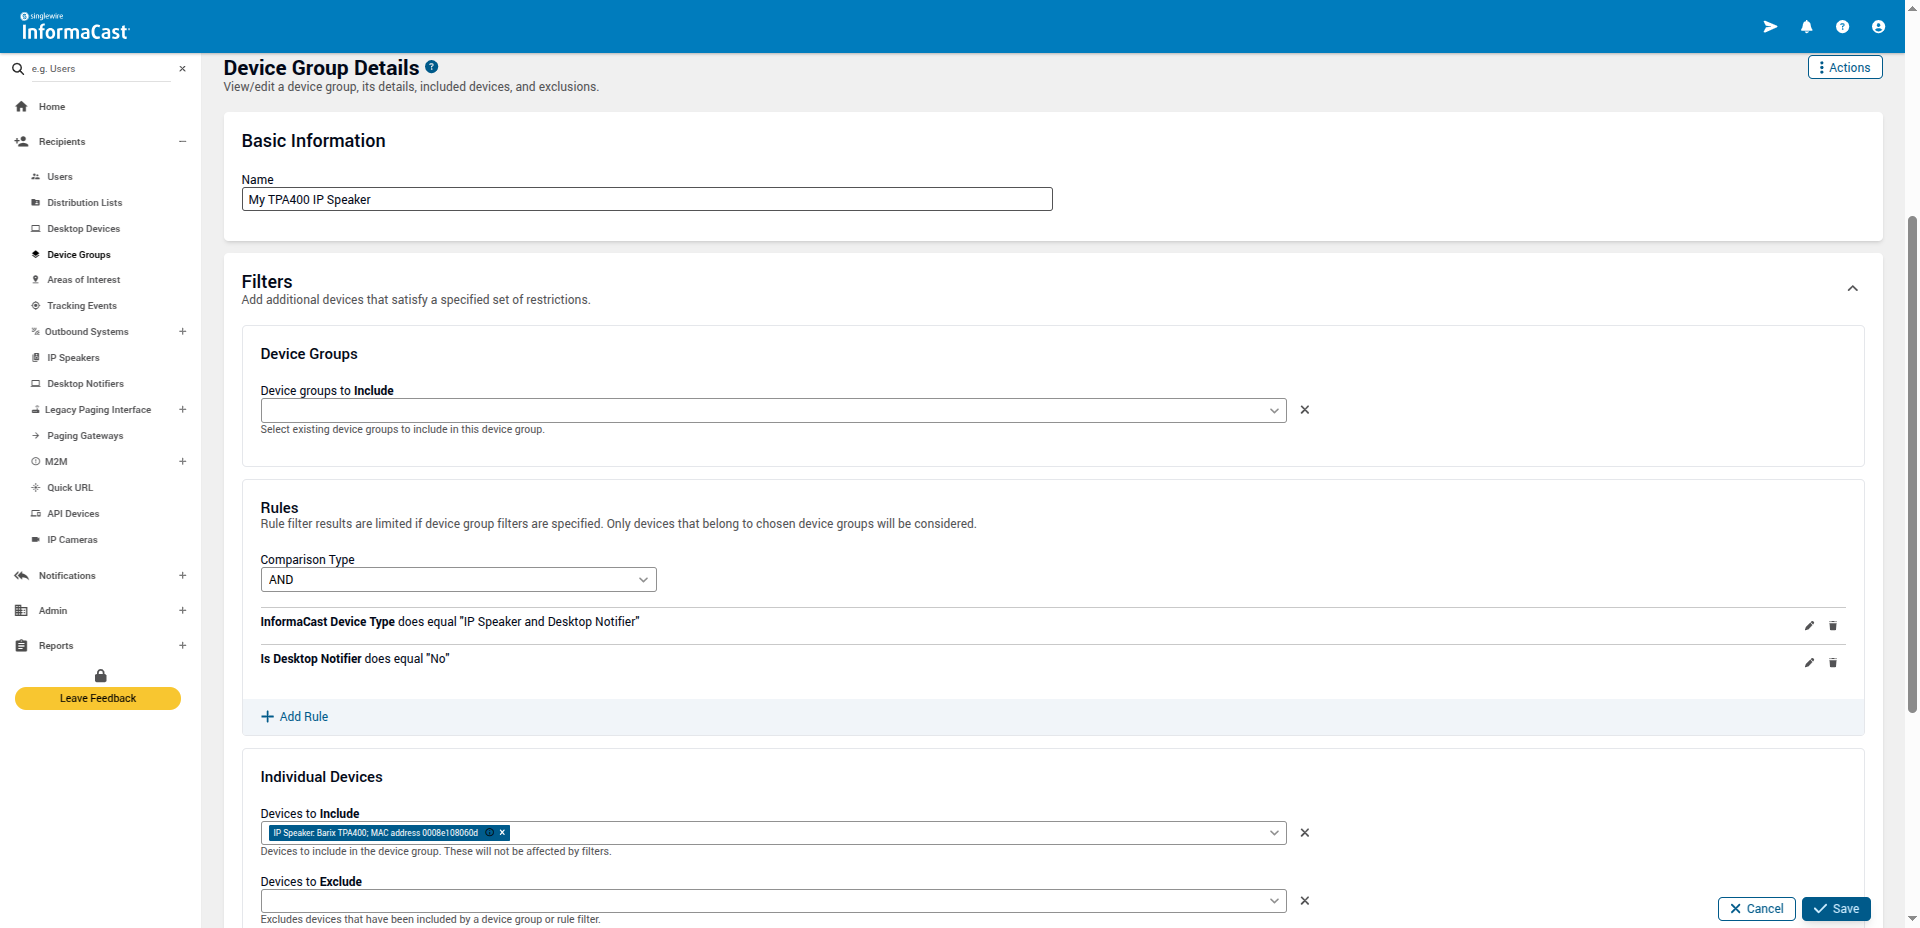Collapse the Filters section
This screenshot has width=1920, height=928.
pyautogui.click(x=1852, y=289)
